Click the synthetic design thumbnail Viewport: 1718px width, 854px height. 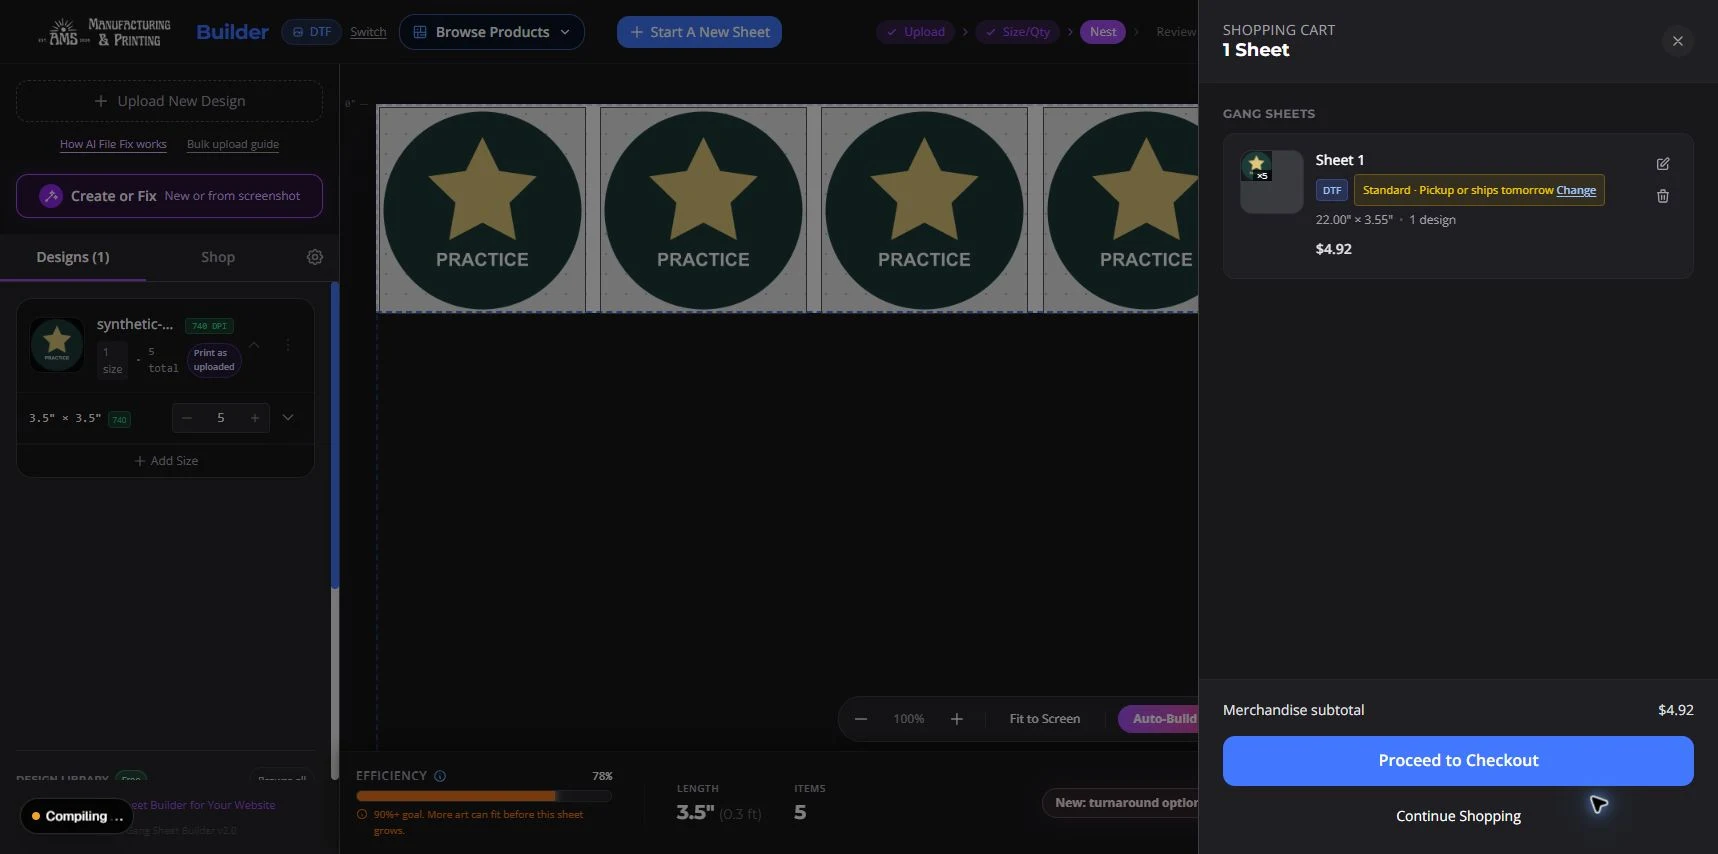(x=57, y=344)
